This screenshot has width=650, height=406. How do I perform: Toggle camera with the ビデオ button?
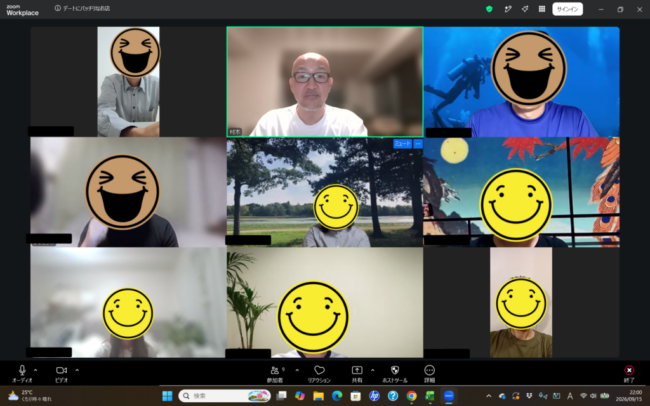[61, 374]
